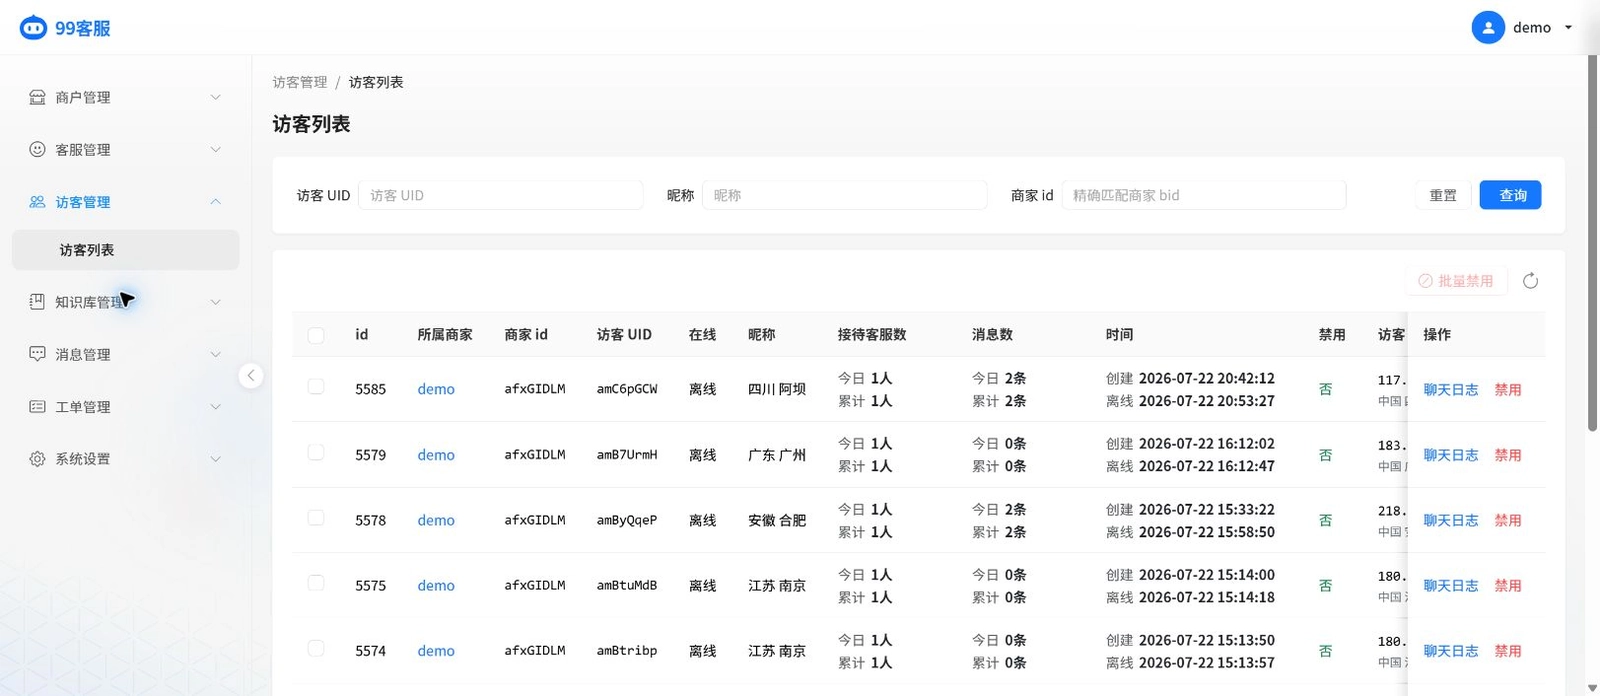This screenshot has width=1600, height=696.
Task: Open the 系统设置 menu label
Action: 83,459
